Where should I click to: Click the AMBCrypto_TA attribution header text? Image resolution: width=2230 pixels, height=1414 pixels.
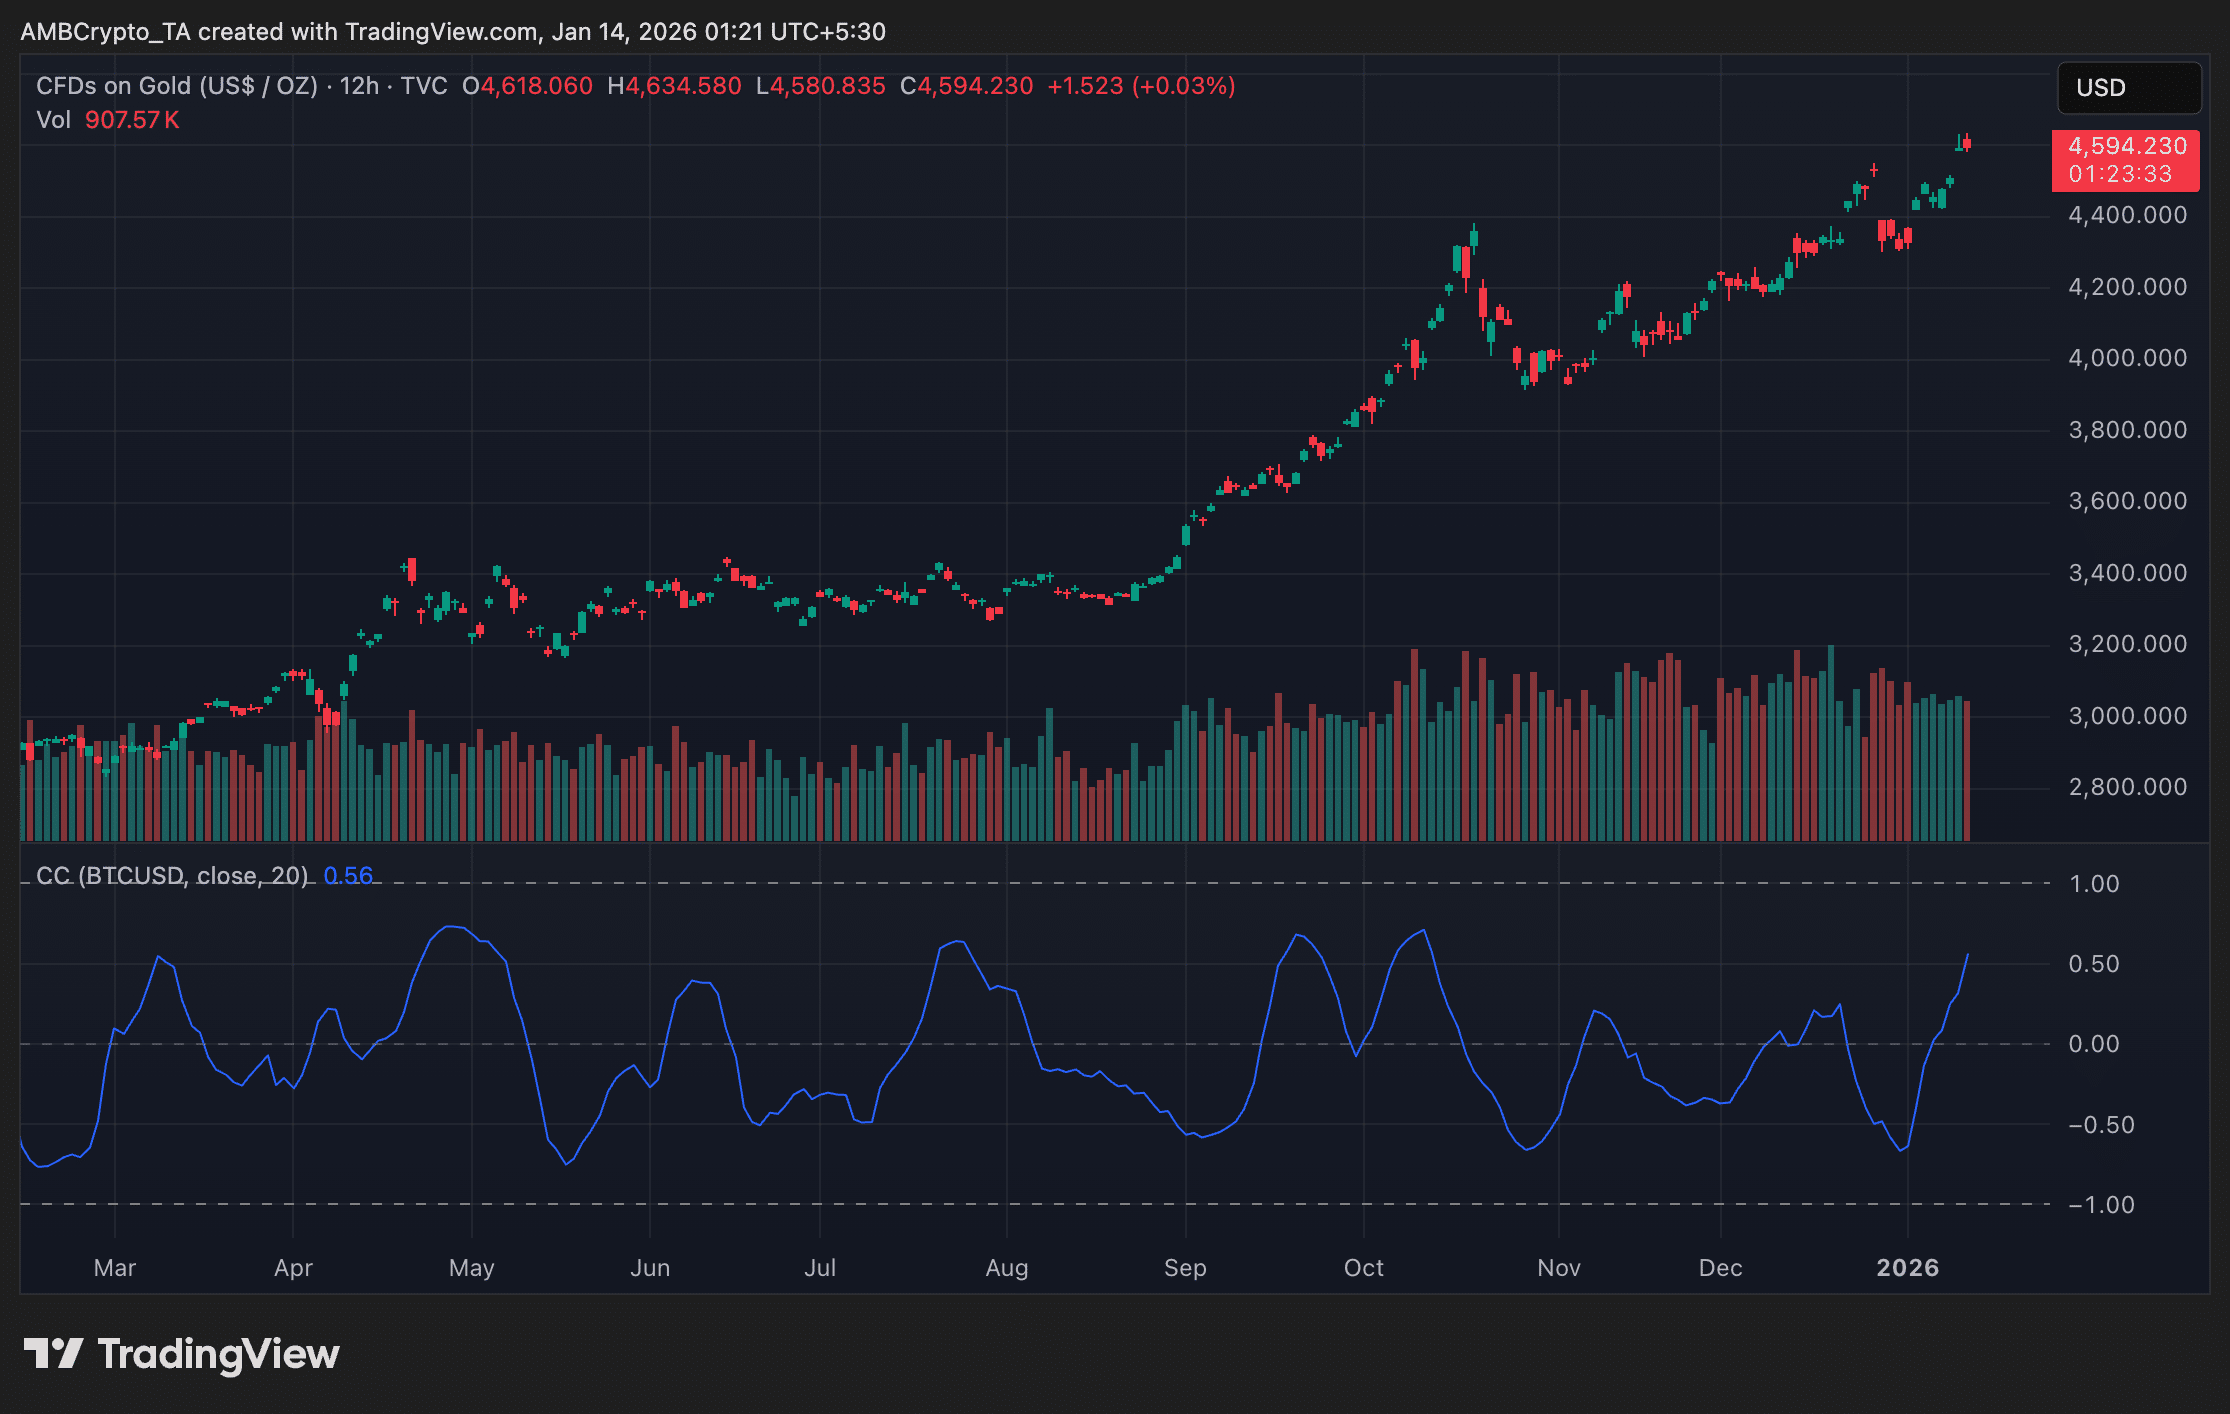pyautogui.click(x=453, y=32)
